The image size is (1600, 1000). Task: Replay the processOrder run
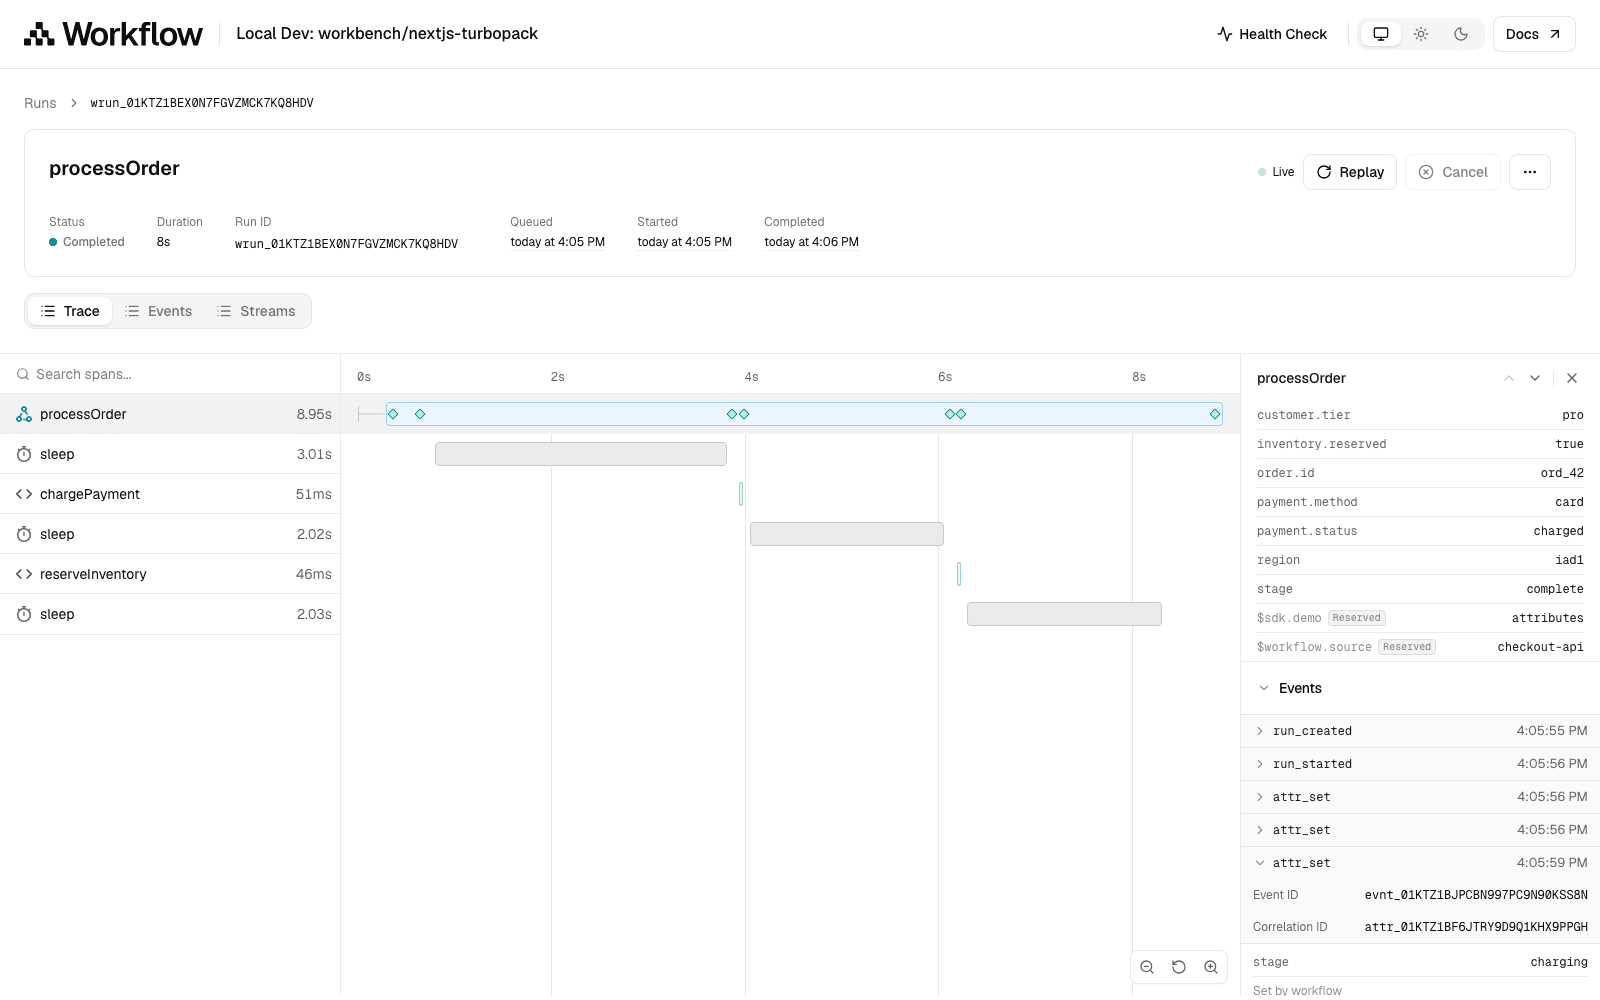click(1350, 172)
